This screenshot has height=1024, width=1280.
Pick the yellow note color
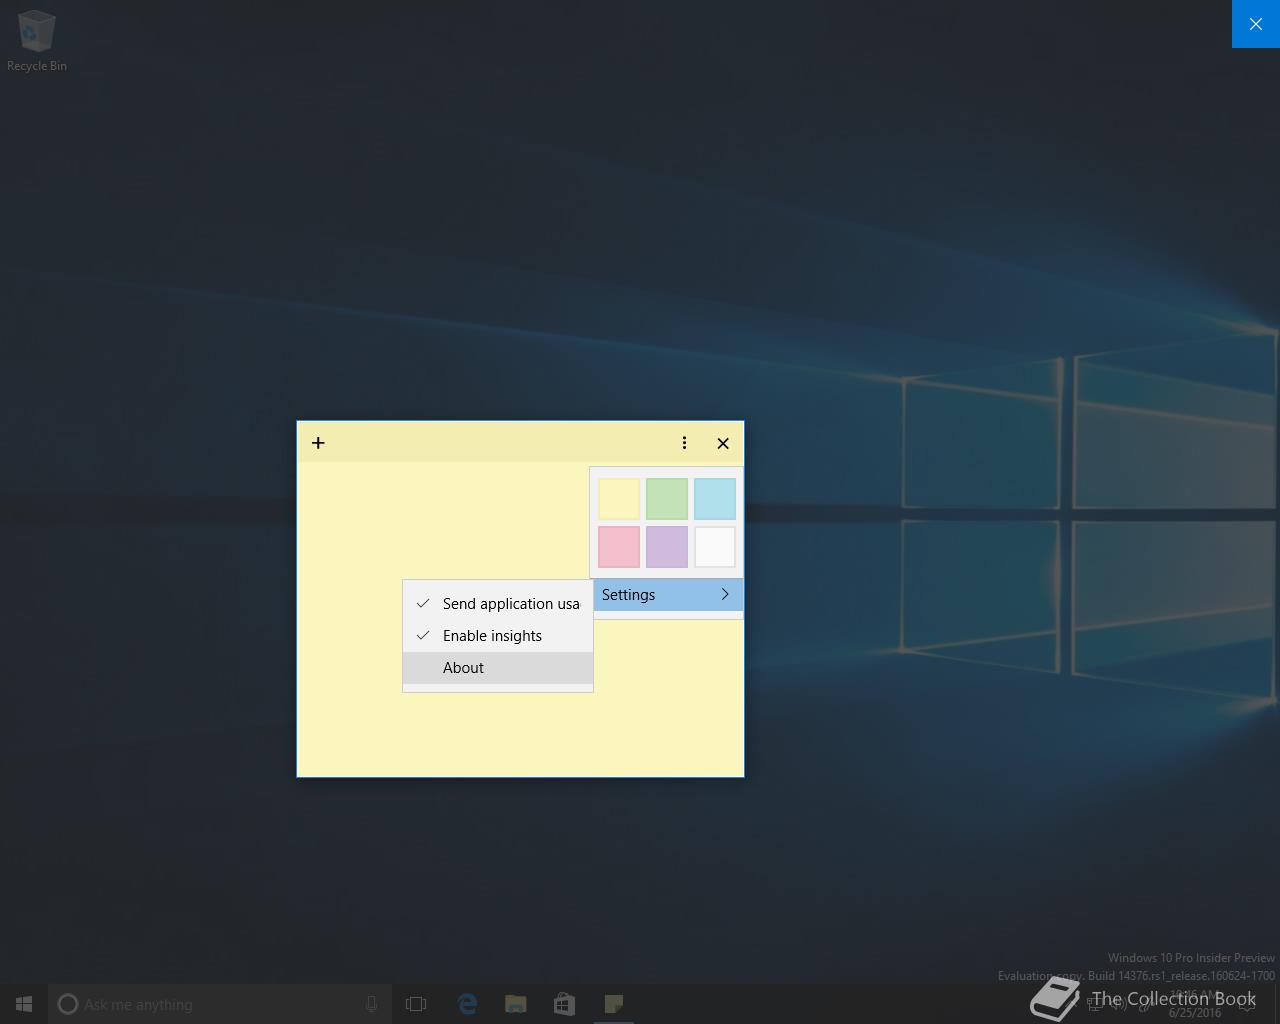click(619, 499)
